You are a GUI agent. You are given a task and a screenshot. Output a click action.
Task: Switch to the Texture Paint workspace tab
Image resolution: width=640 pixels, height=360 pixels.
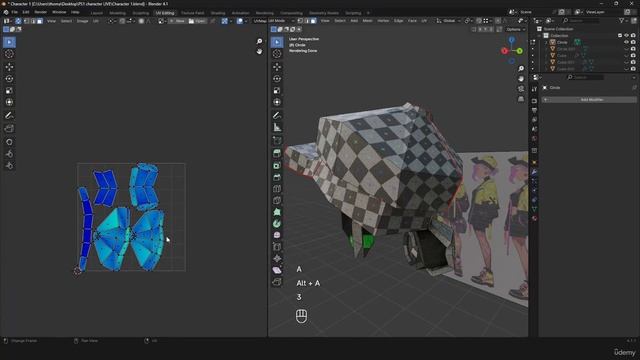point(192,13)
